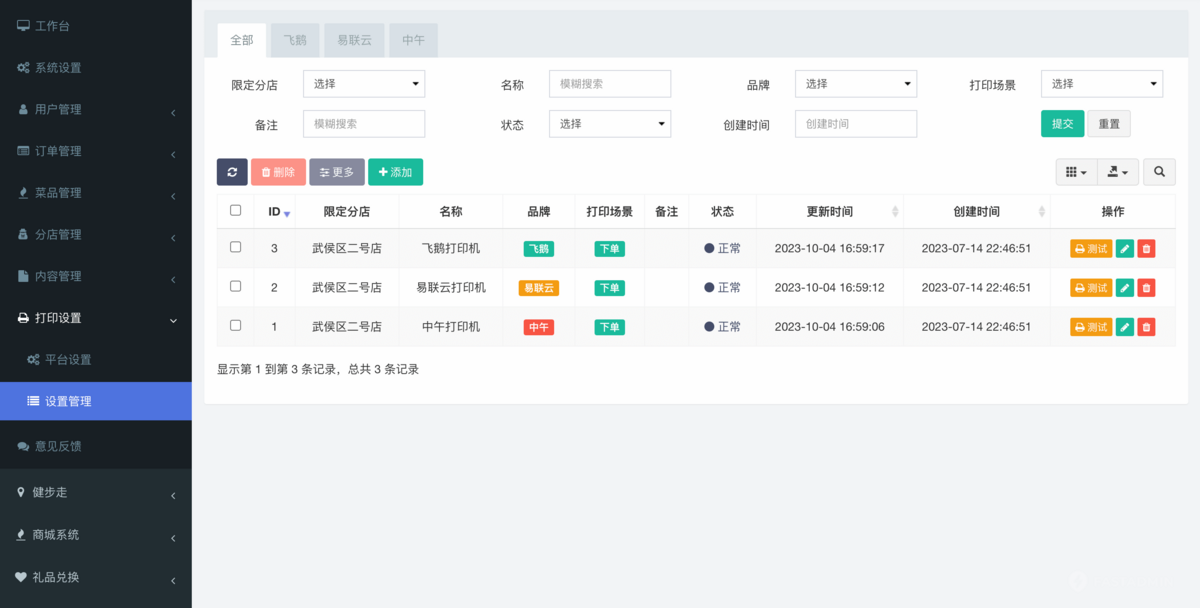Click inside the 名称 模糊搜索 input field
The height and width of the screenshot is (608, 1200).
click(609, 84)
